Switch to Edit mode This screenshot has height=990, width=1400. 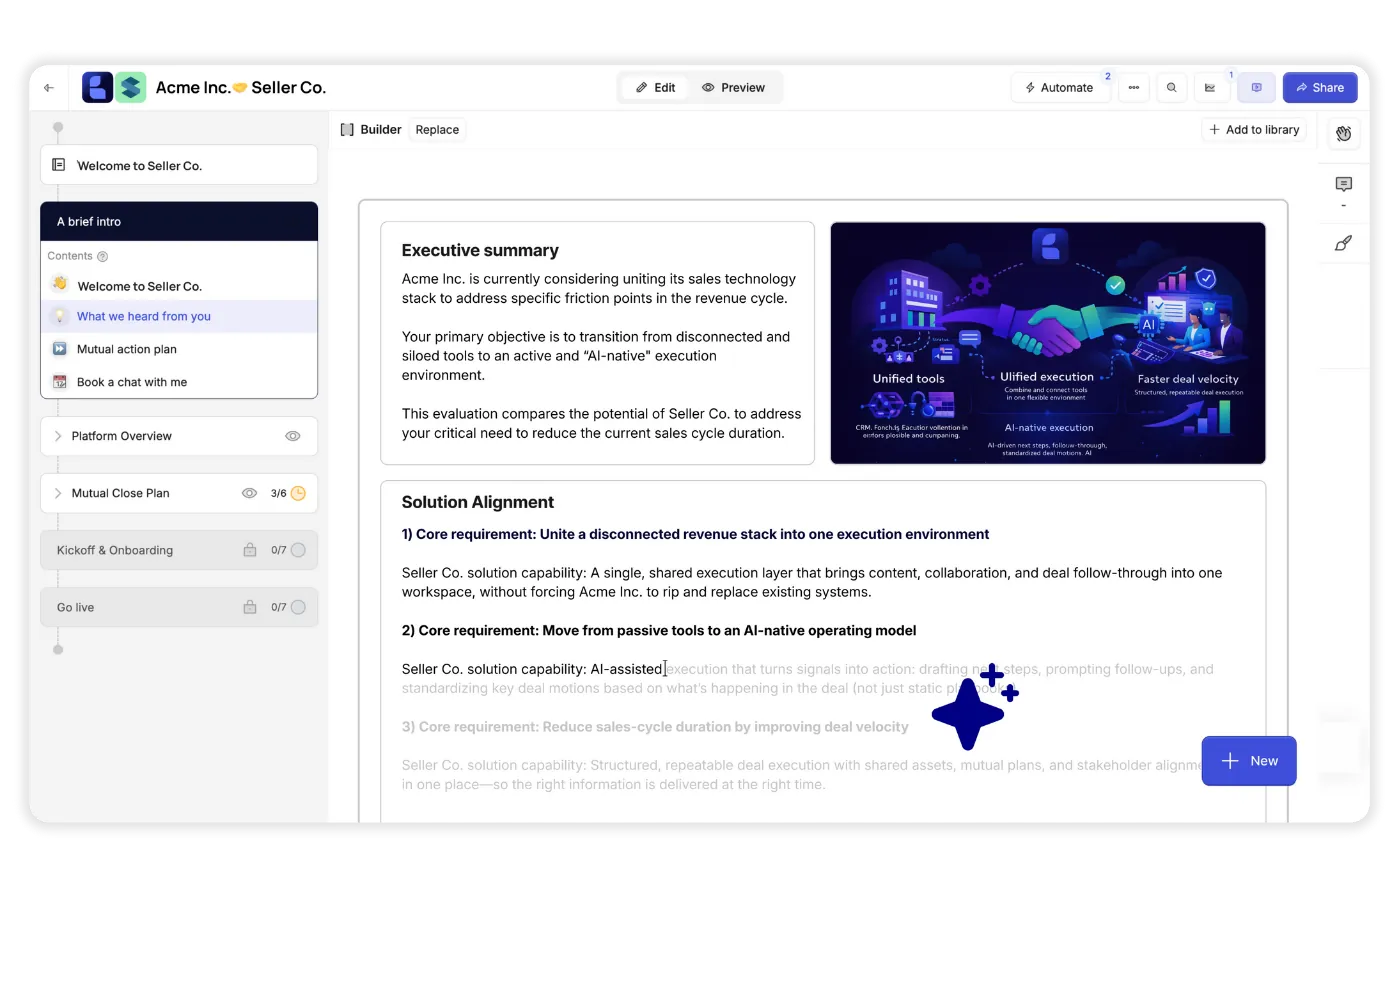tap(656, 88)
